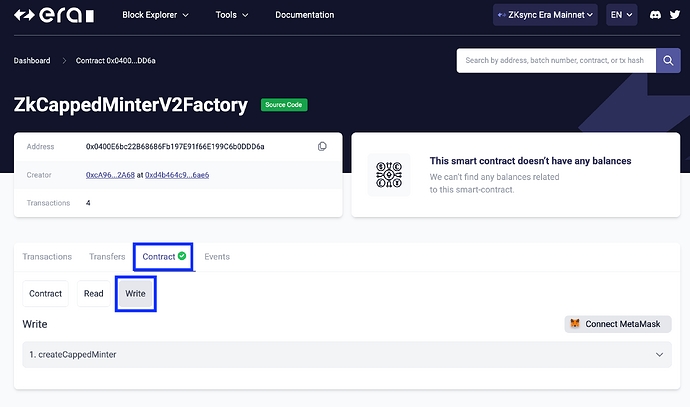Click the no-balances illustration icon
690x407 pixels.
[x=389, y=174]
